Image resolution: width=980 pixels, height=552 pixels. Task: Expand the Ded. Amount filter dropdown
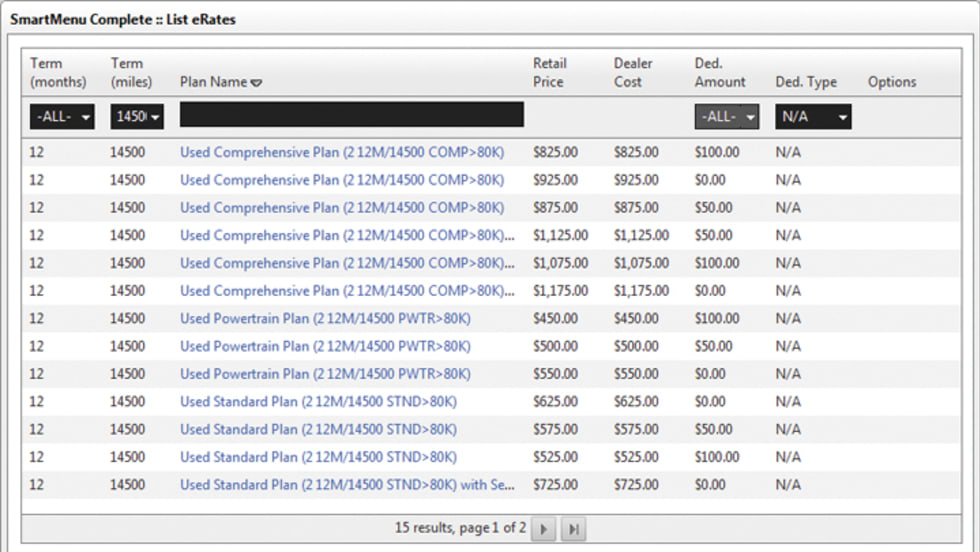pyautogui.click(x=727, y=117)
